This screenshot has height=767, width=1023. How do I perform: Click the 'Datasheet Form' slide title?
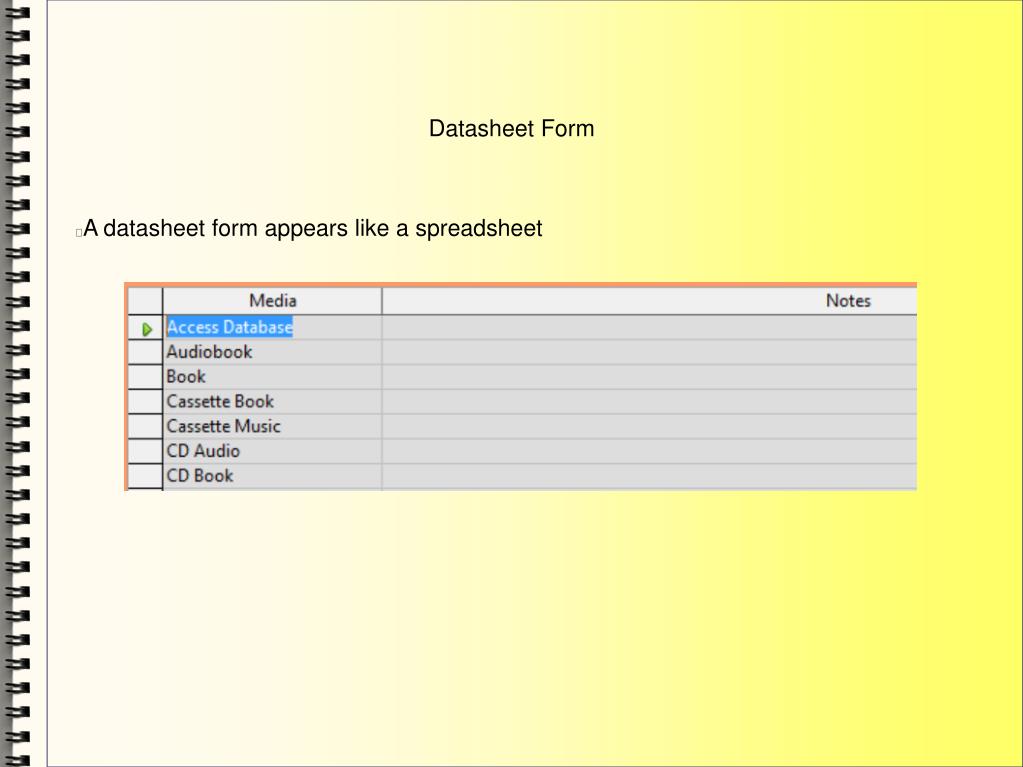click(512, 128)
